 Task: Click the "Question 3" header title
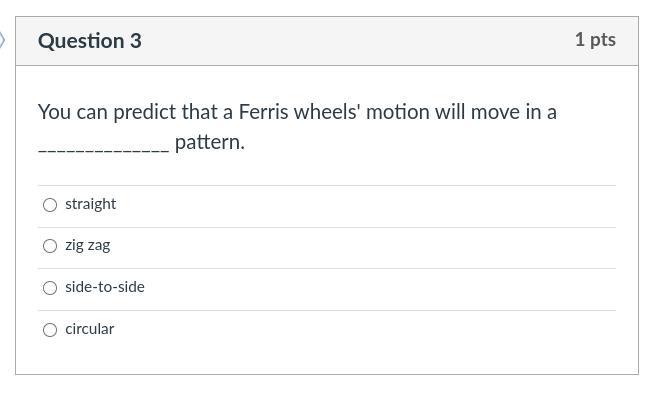89,41
